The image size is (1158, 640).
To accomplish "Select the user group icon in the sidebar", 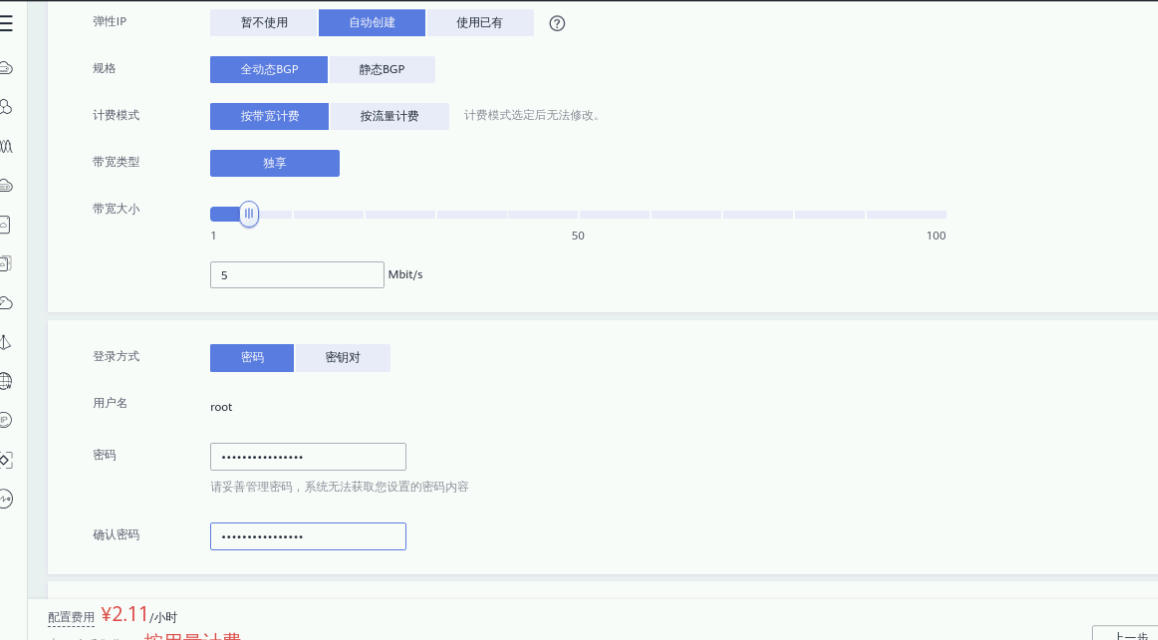I will click(x=8, y=107).
